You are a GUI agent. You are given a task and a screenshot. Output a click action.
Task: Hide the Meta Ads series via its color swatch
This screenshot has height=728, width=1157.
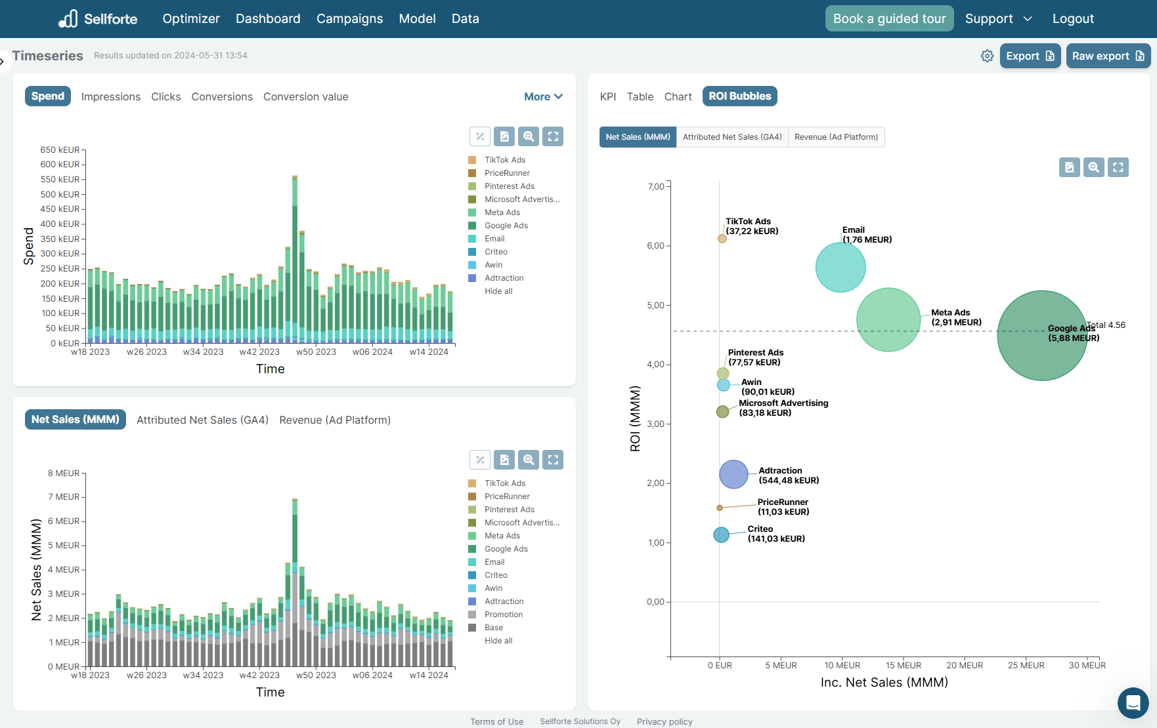coord(470,212)
